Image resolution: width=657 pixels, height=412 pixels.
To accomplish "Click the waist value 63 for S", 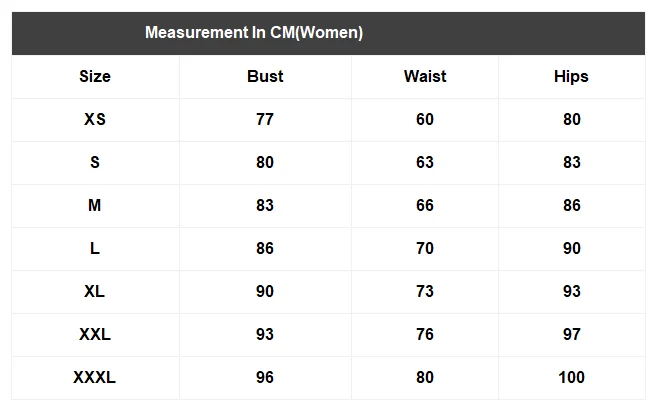I will pyautogui.click(x=425, y=162).
